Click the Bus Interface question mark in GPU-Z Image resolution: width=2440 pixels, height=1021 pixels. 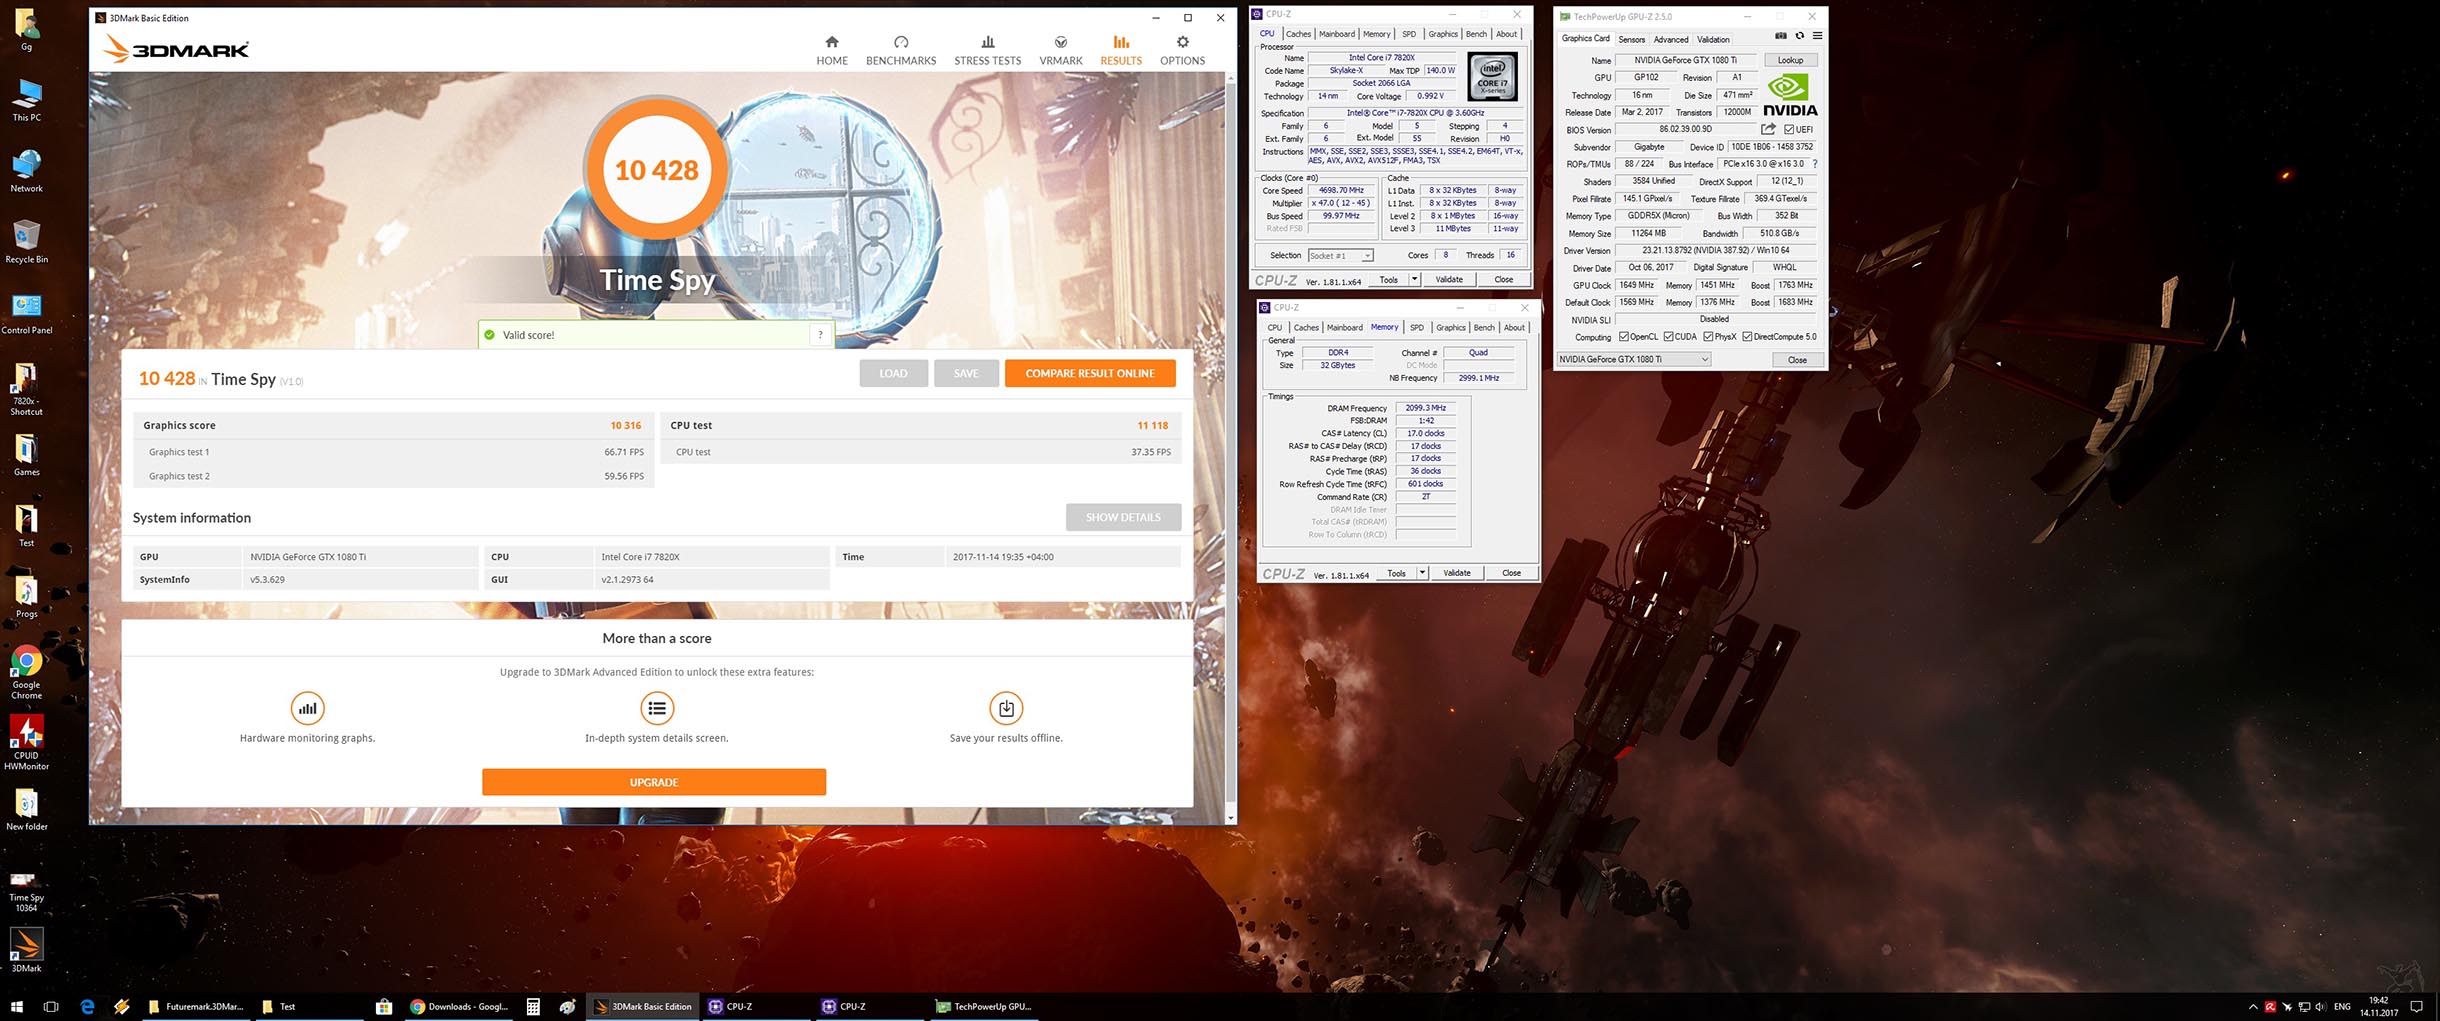coord(1814,164)
